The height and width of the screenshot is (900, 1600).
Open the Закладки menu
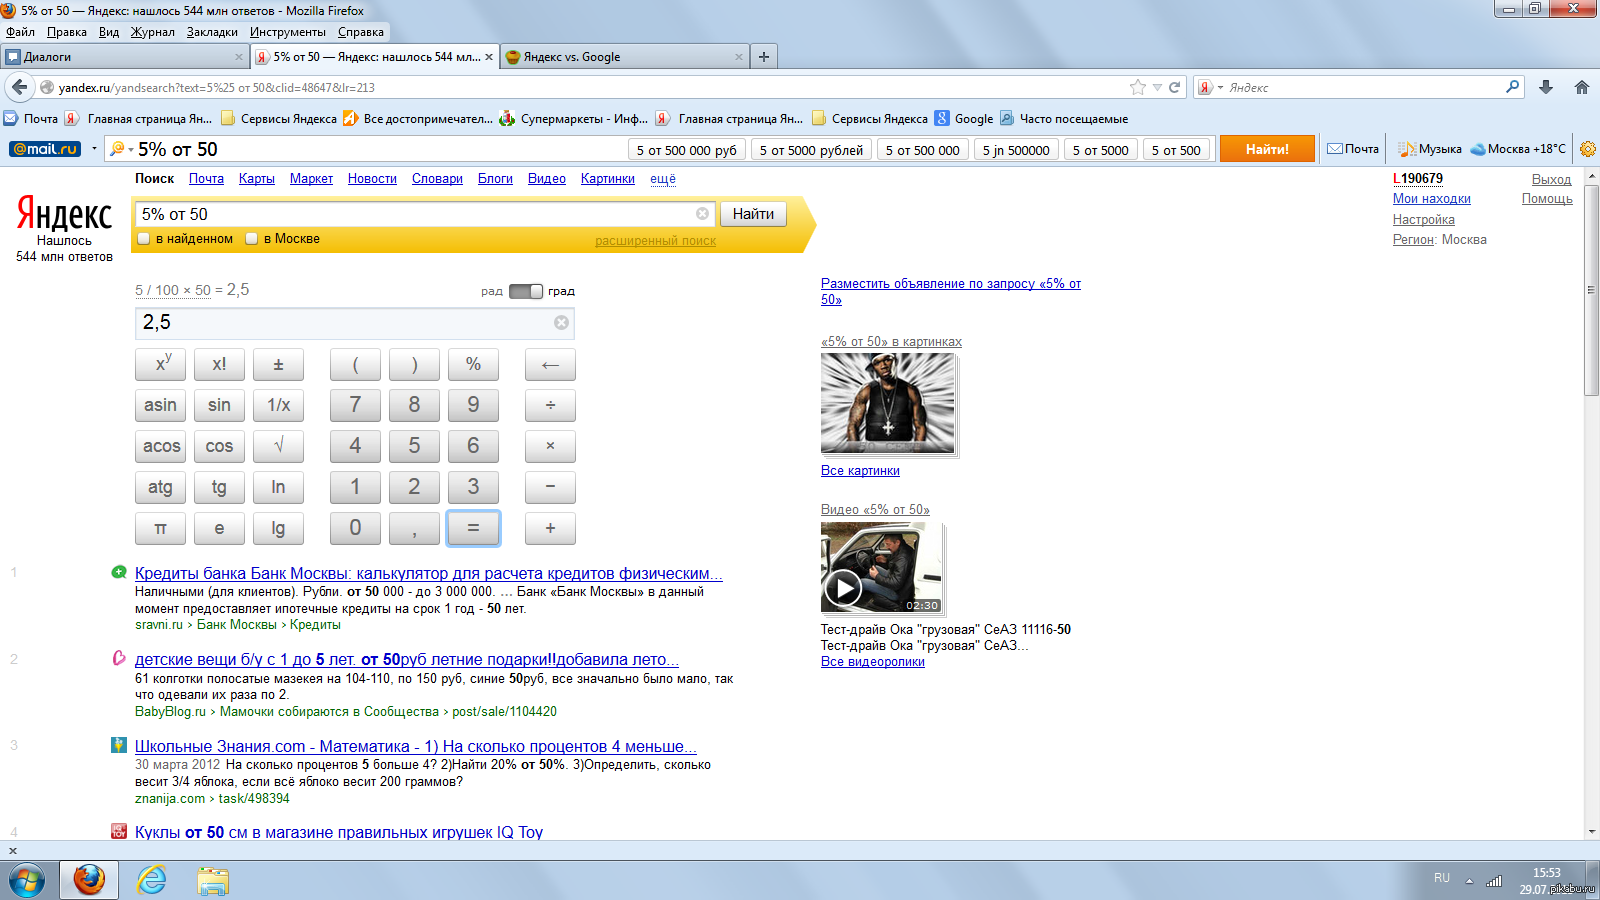pyautogui.click(x=213, y=32)
